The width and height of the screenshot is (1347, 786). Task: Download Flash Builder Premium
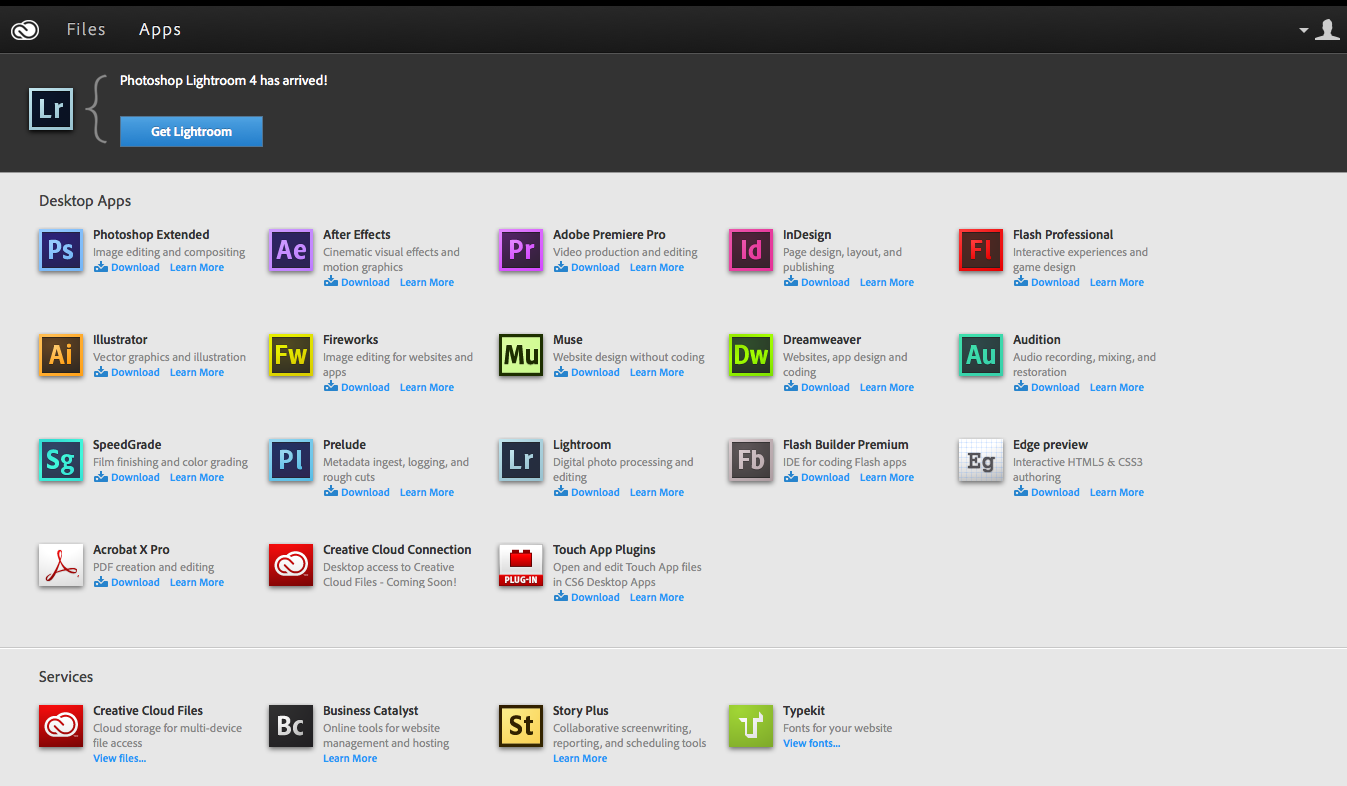pos(817,477)
